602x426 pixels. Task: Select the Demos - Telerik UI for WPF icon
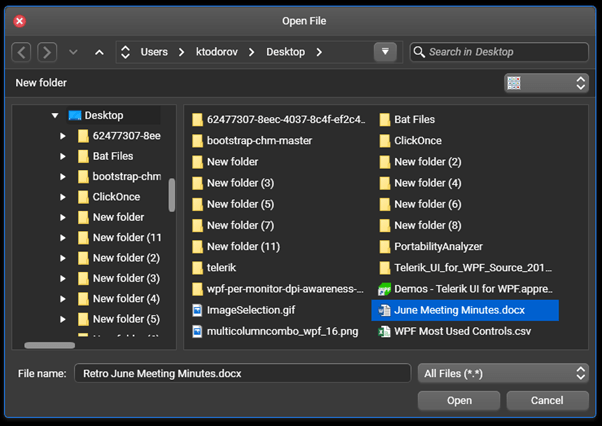click(384, 289)
